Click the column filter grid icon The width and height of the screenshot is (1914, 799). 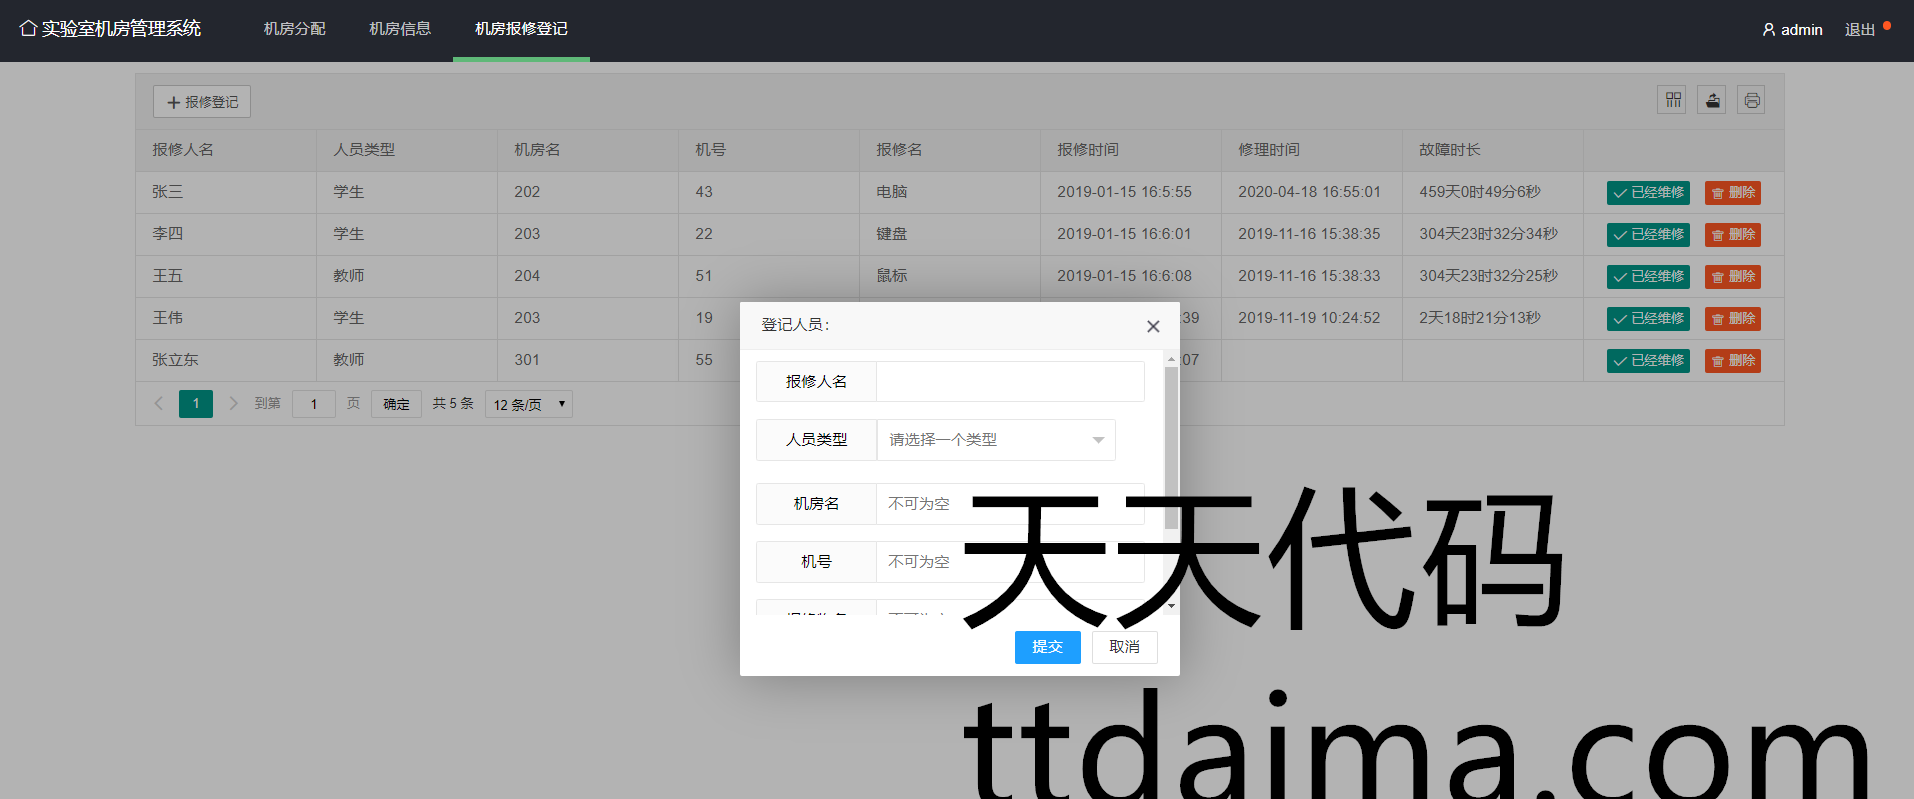(x=1672, y=100)
